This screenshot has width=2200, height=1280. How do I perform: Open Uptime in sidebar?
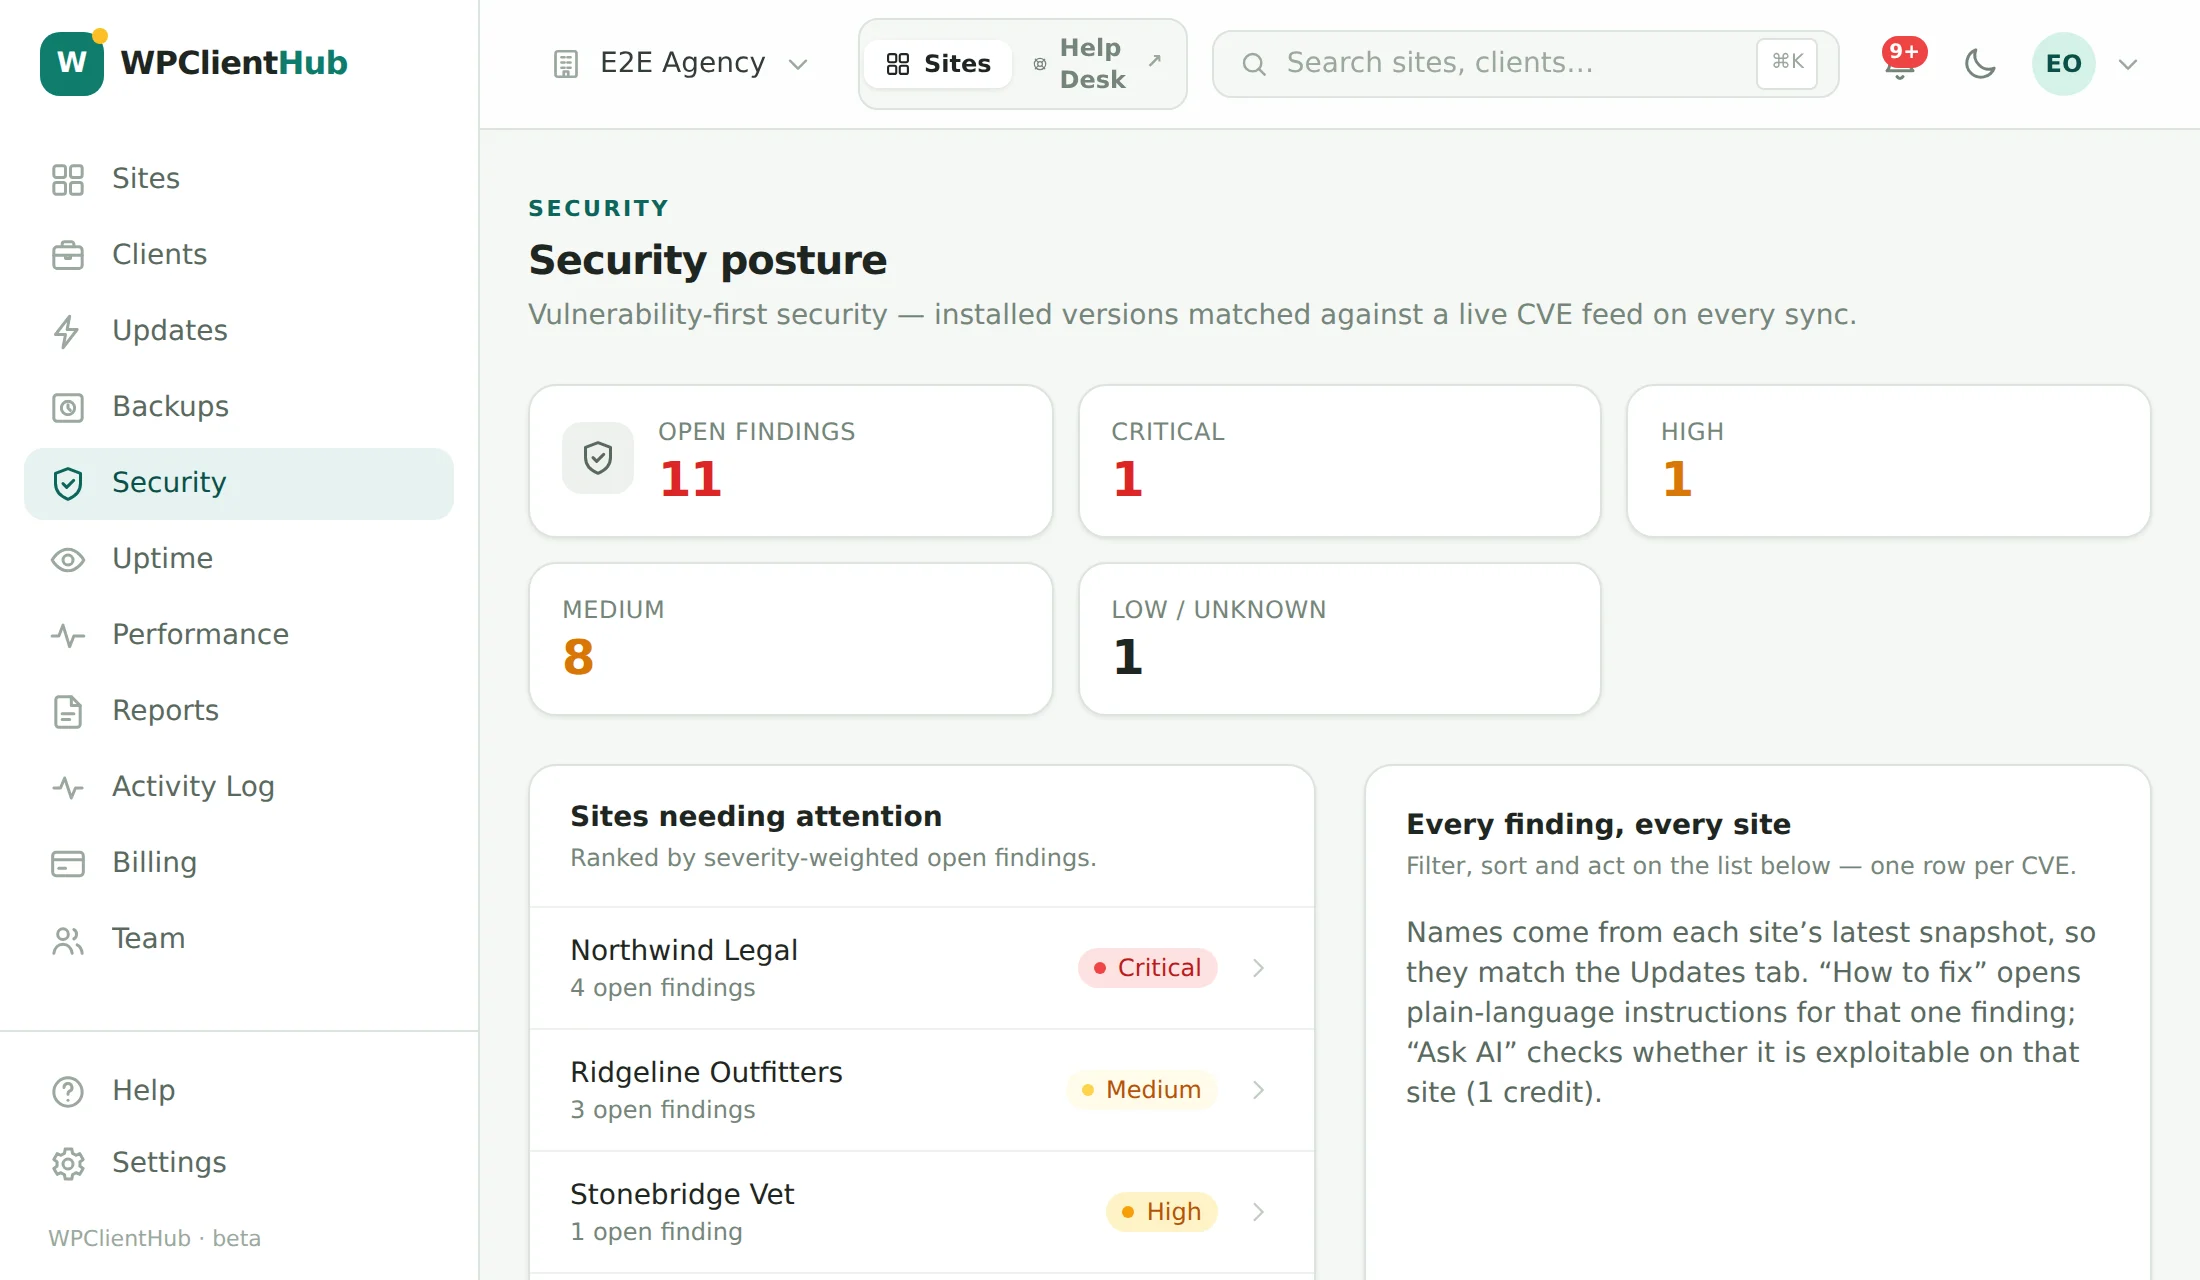tap(239, 559)
